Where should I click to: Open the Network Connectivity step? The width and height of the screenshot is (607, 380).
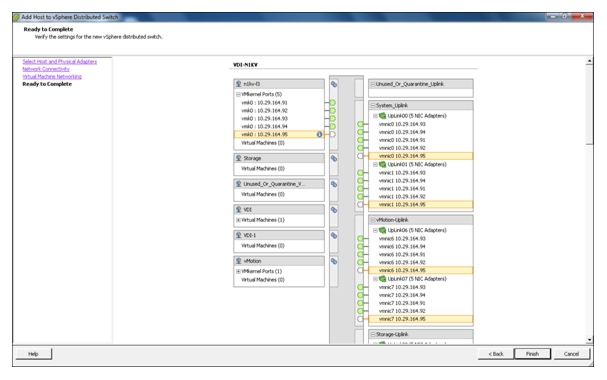[46, 69]
